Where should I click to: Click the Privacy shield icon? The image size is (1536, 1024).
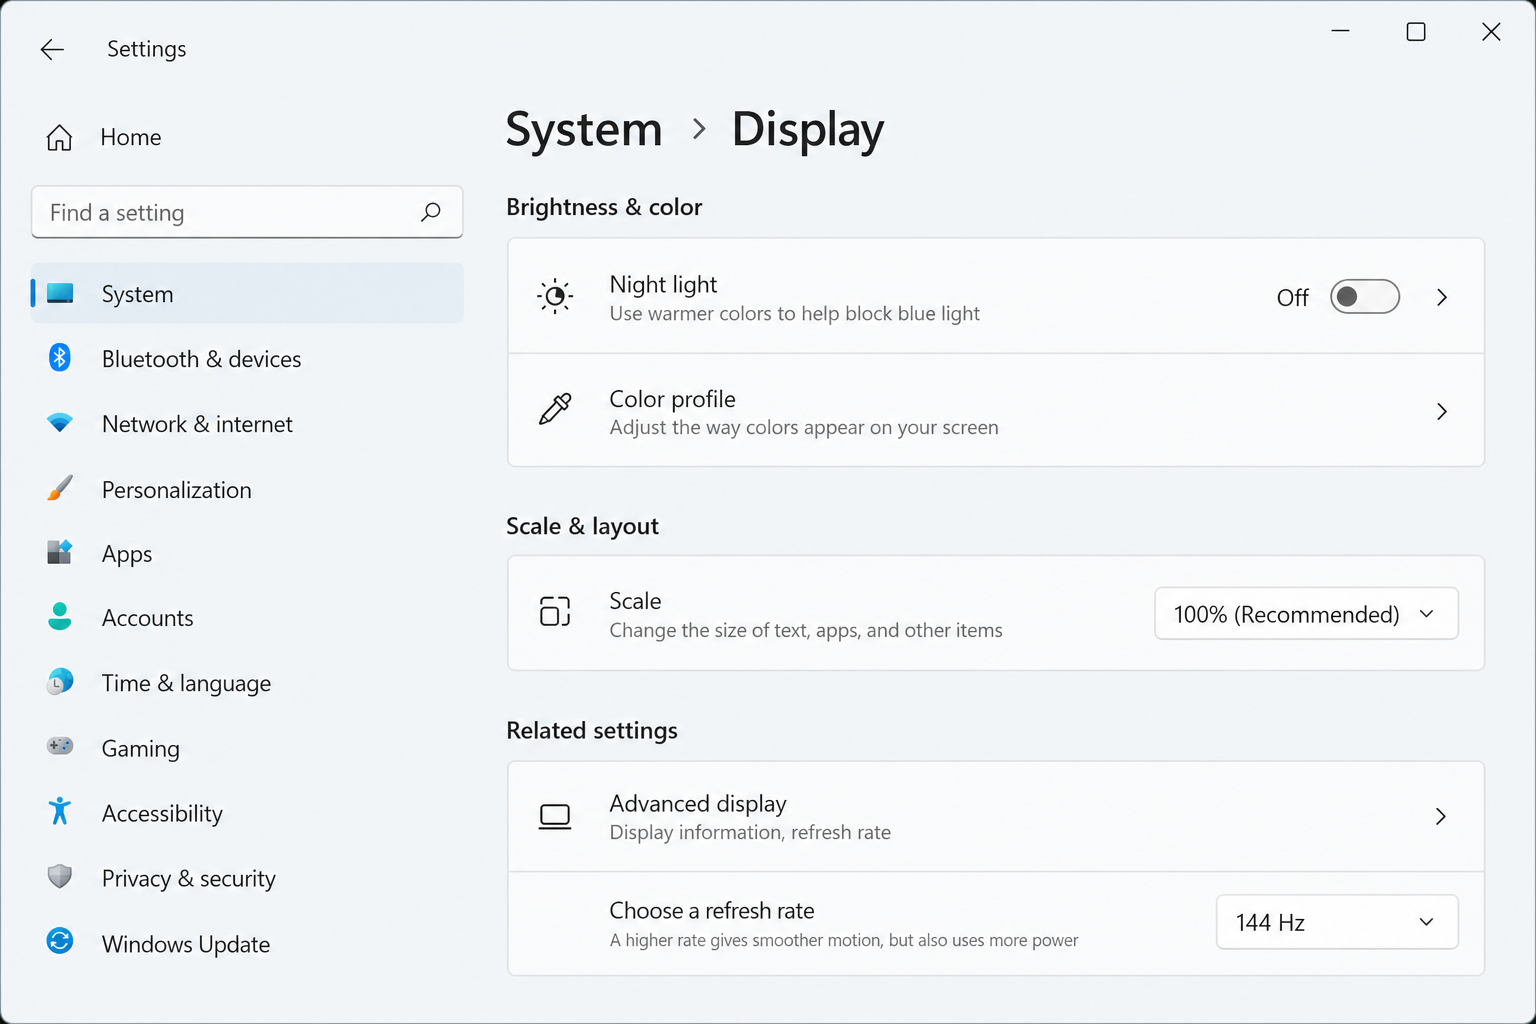click(x=60, y=877)
